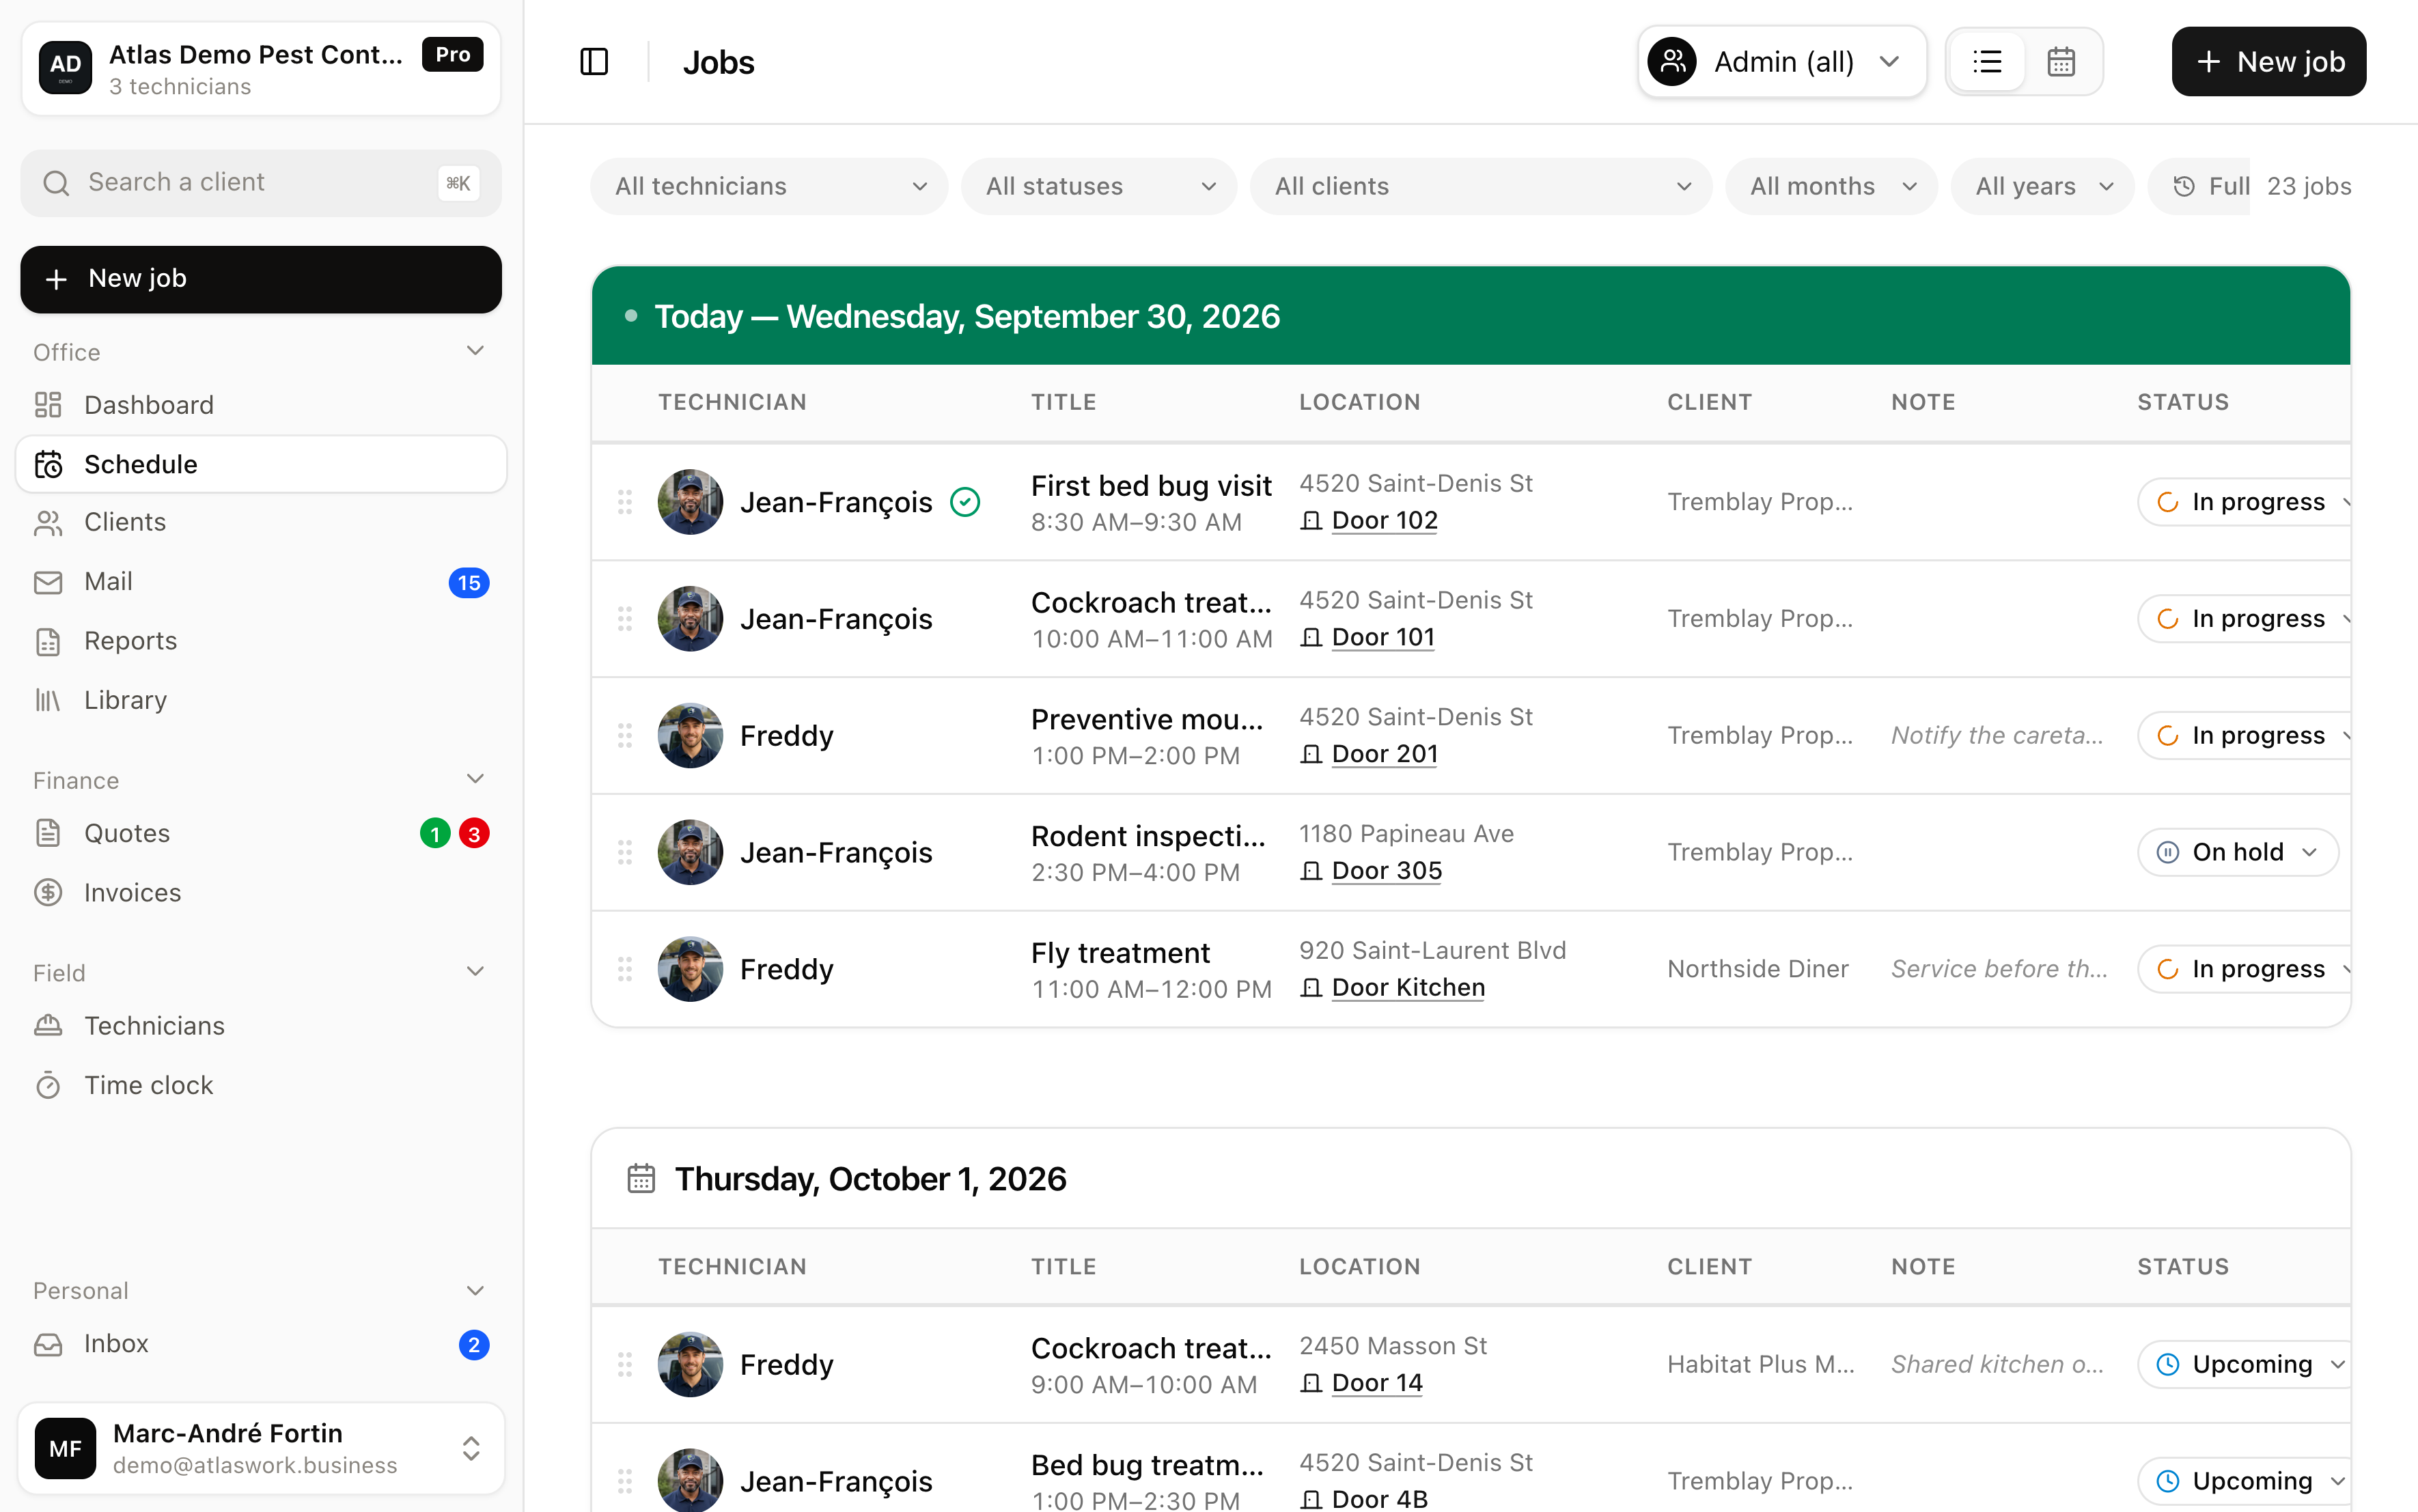
Task: Open Mail in the sidebar
Action: 261,582
